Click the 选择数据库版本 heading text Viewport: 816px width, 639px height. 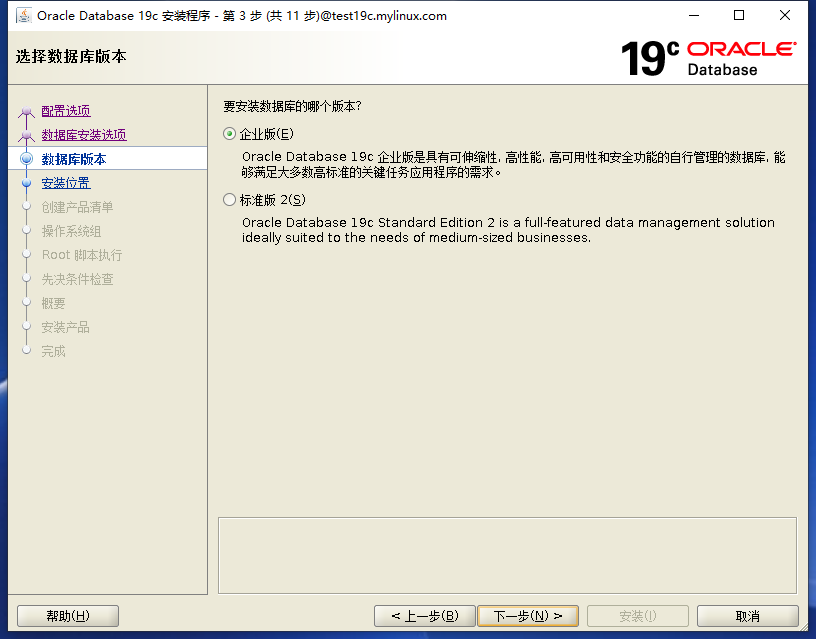tap(71, 56)
